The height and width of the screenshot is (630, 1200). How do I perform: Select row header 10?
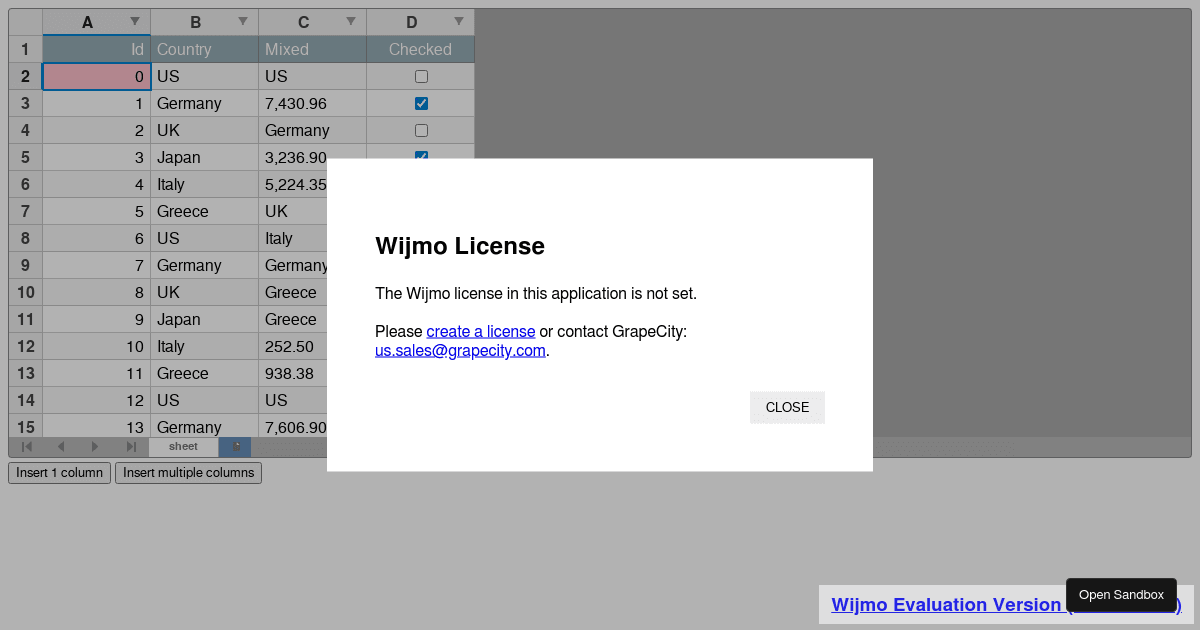(x=25, y=293)
